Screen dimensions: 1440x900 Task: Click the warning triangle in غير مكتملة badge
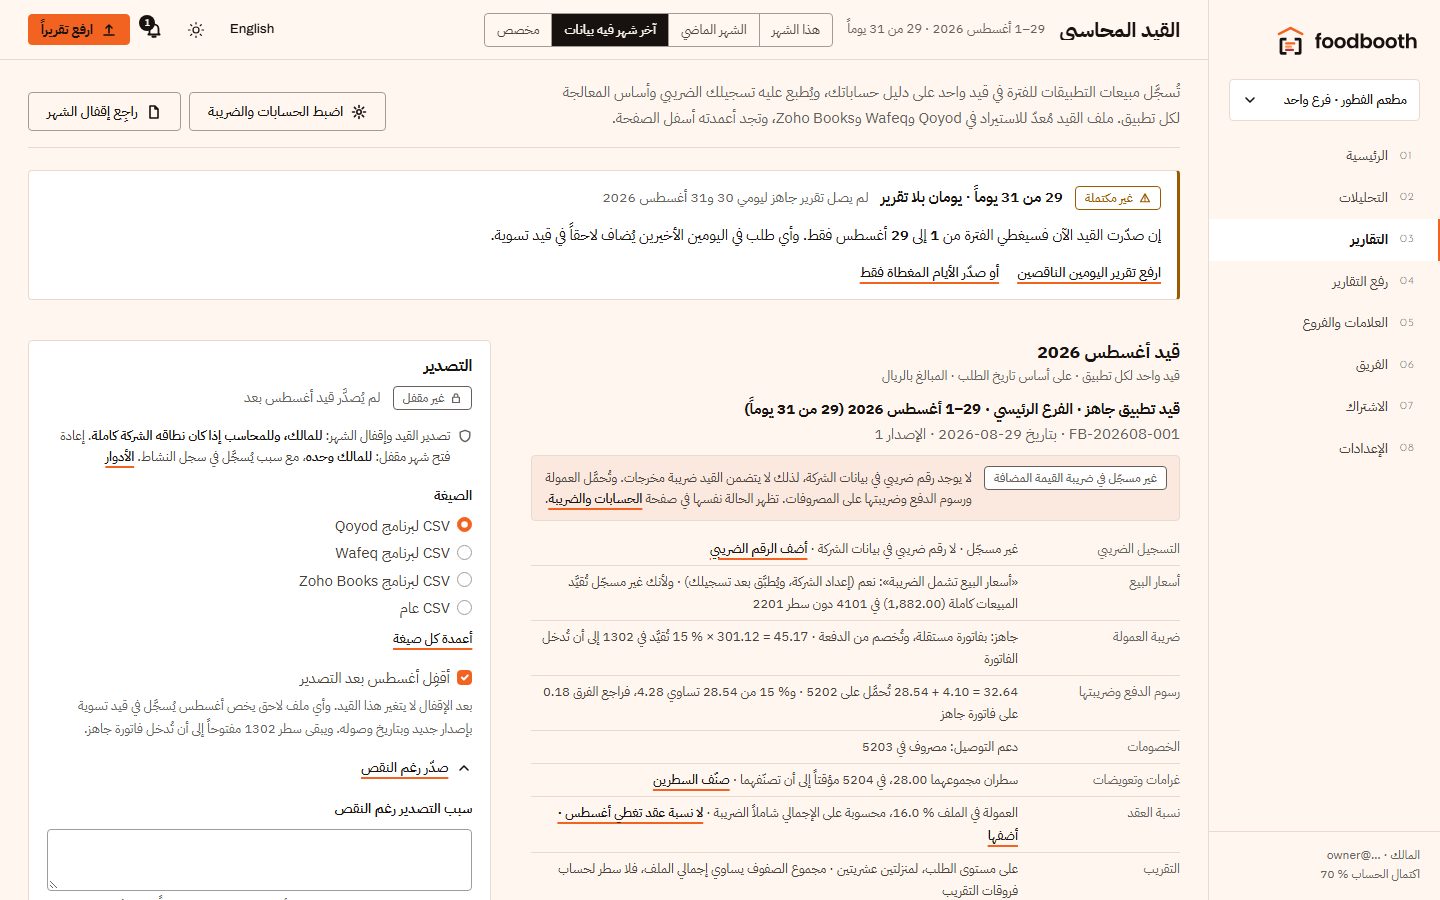tap(1145, 198)
